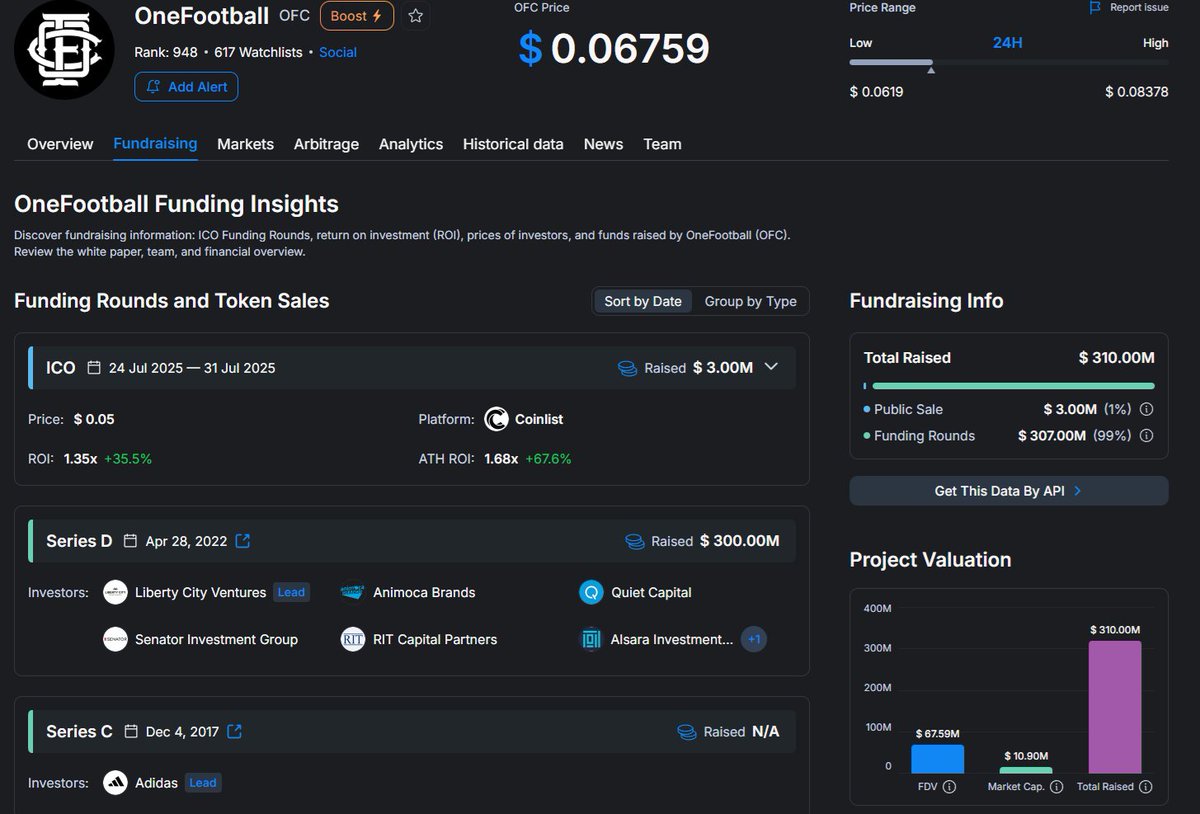This screenshot has width=1200, height=814.
Task: Add OneFootball to favorites with star icon
Action: 416,16
